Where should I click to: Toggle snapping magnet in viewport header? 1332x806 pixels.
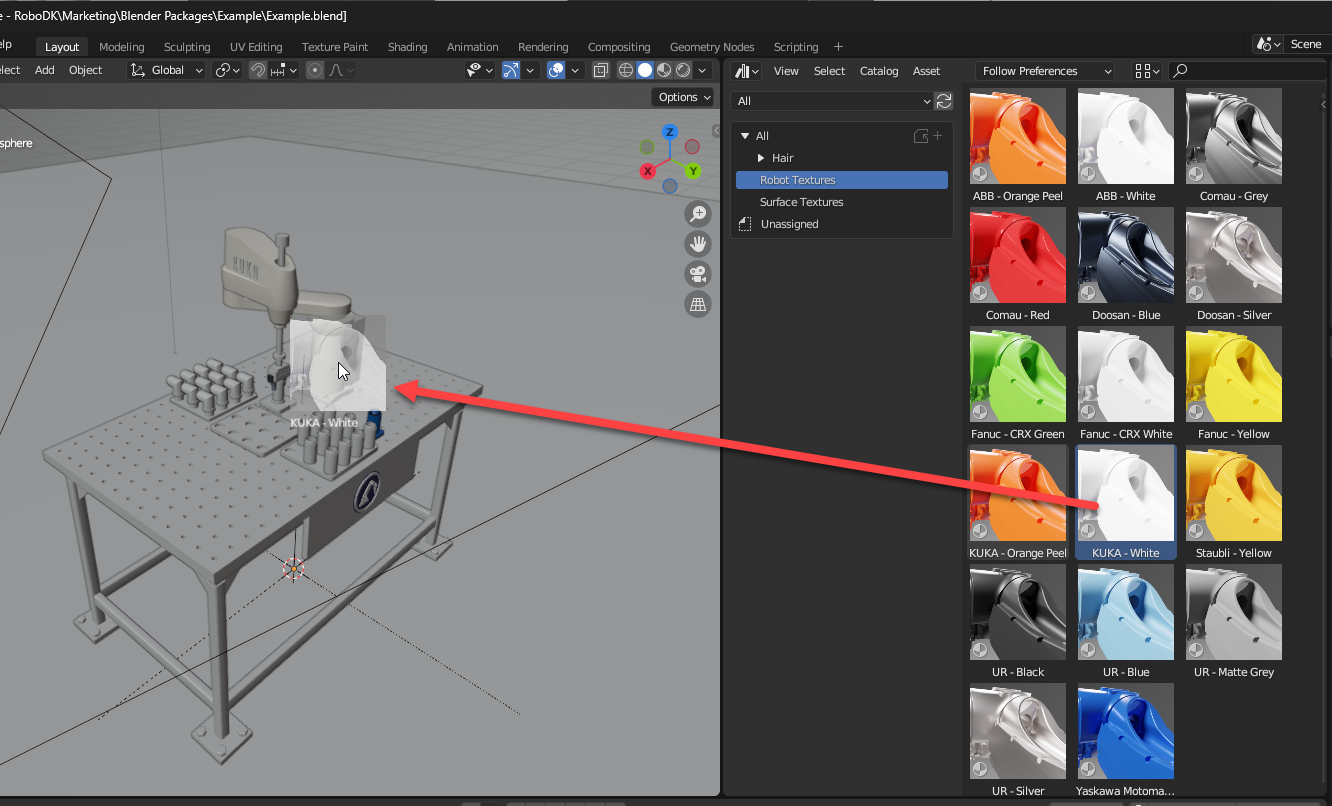point(258,70)
